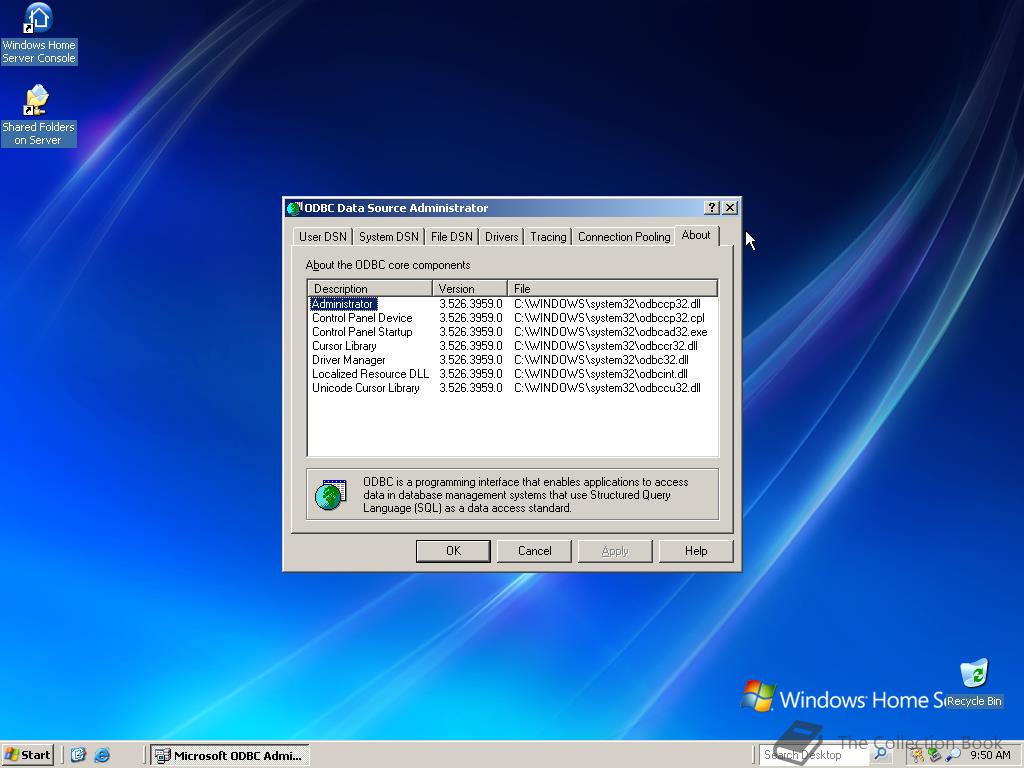Select the Control Panel Startup row
Image resolution: width=1024 pixels, height=768 pixels.
513,332
